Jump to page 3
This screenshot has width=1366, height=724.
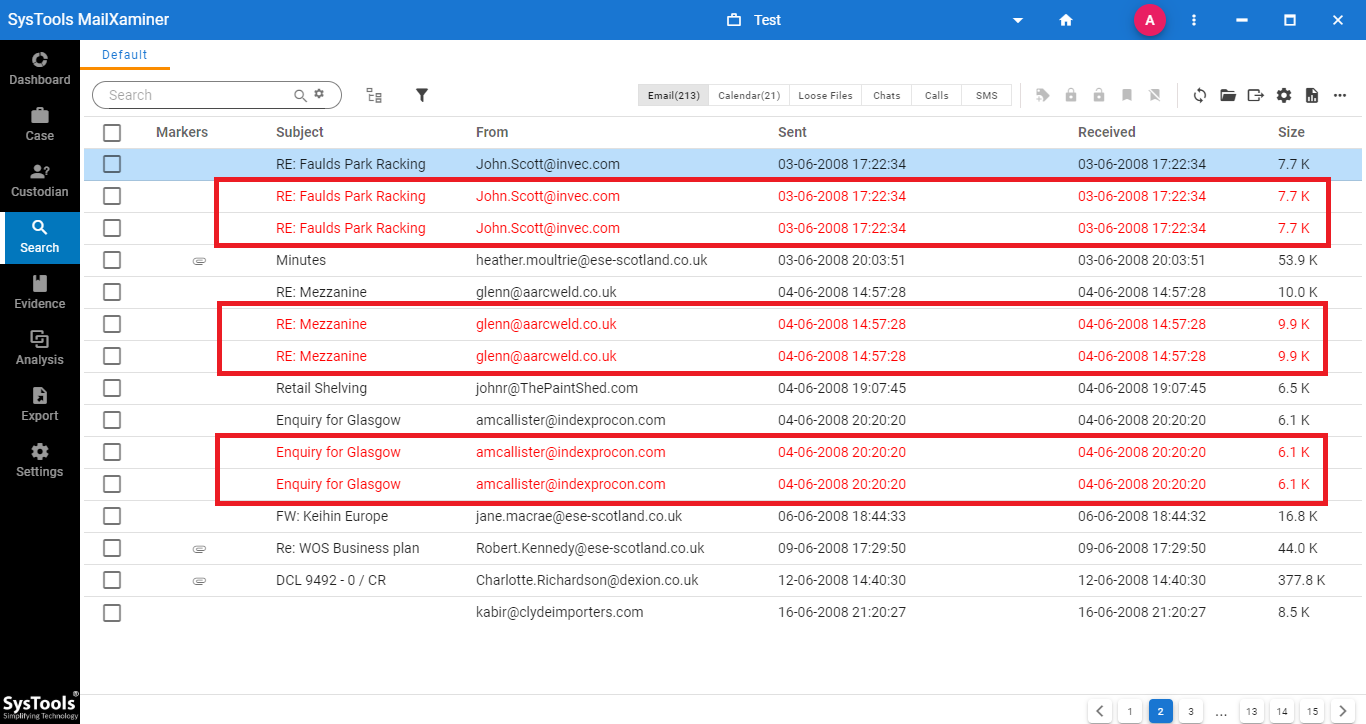click(x=1190, y=711)
